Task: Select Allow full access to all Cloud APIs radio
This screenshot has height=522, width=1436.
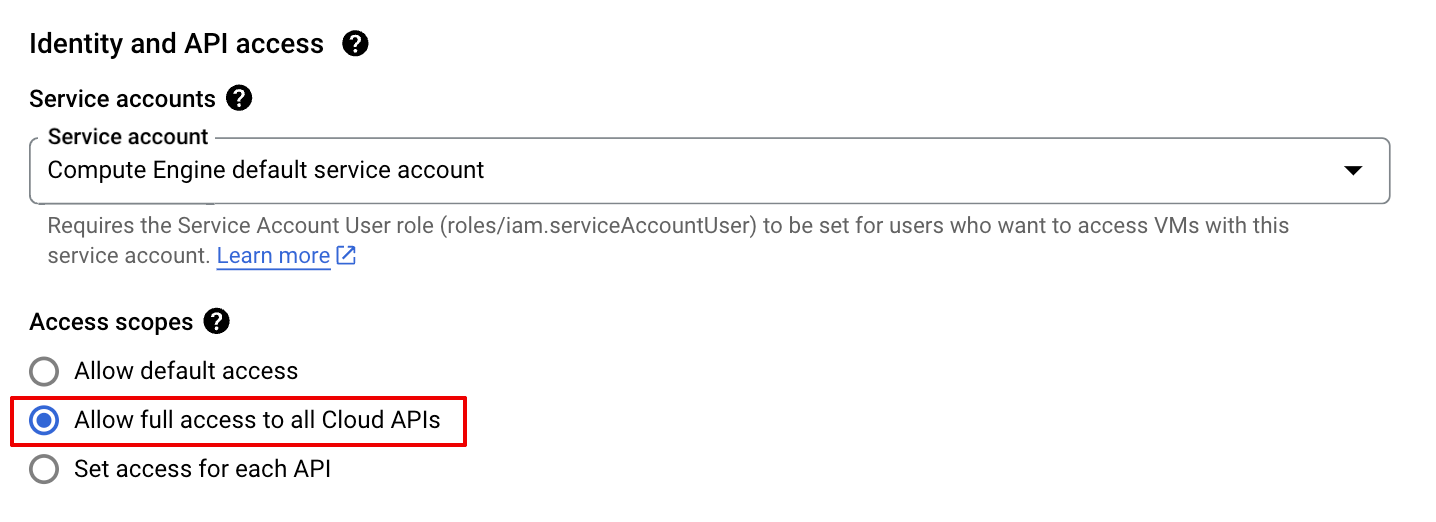Action: coord(44,421)
